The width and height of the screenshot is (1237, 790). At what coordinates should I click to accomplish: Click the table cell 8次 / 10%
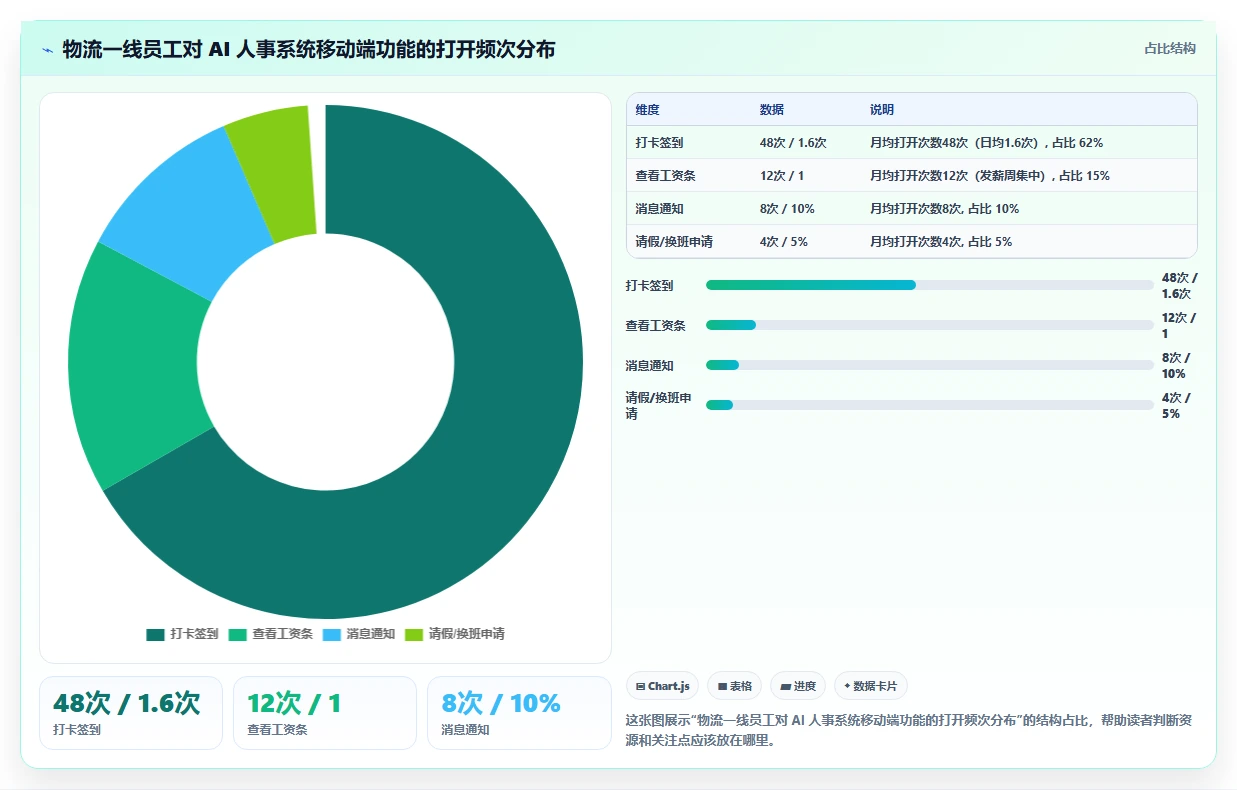pos(787,209)
